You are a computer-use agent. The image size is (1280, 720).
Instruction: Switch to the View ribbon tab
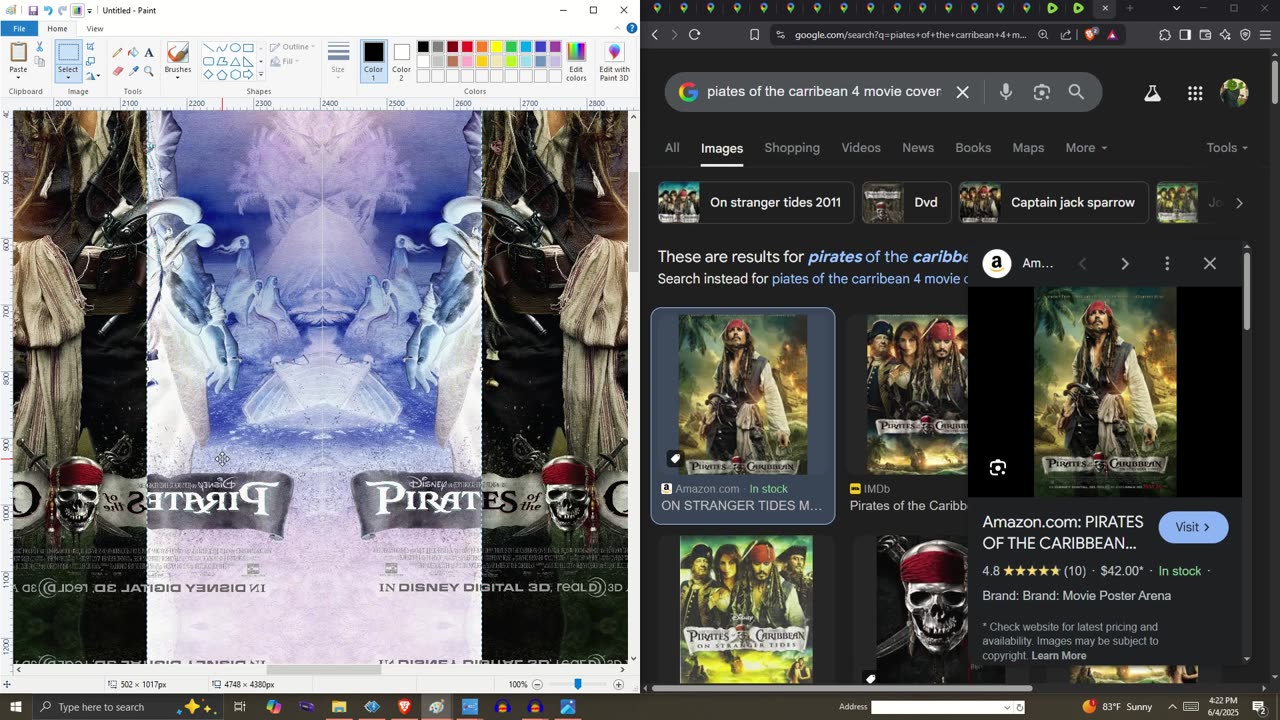[95, 29]
